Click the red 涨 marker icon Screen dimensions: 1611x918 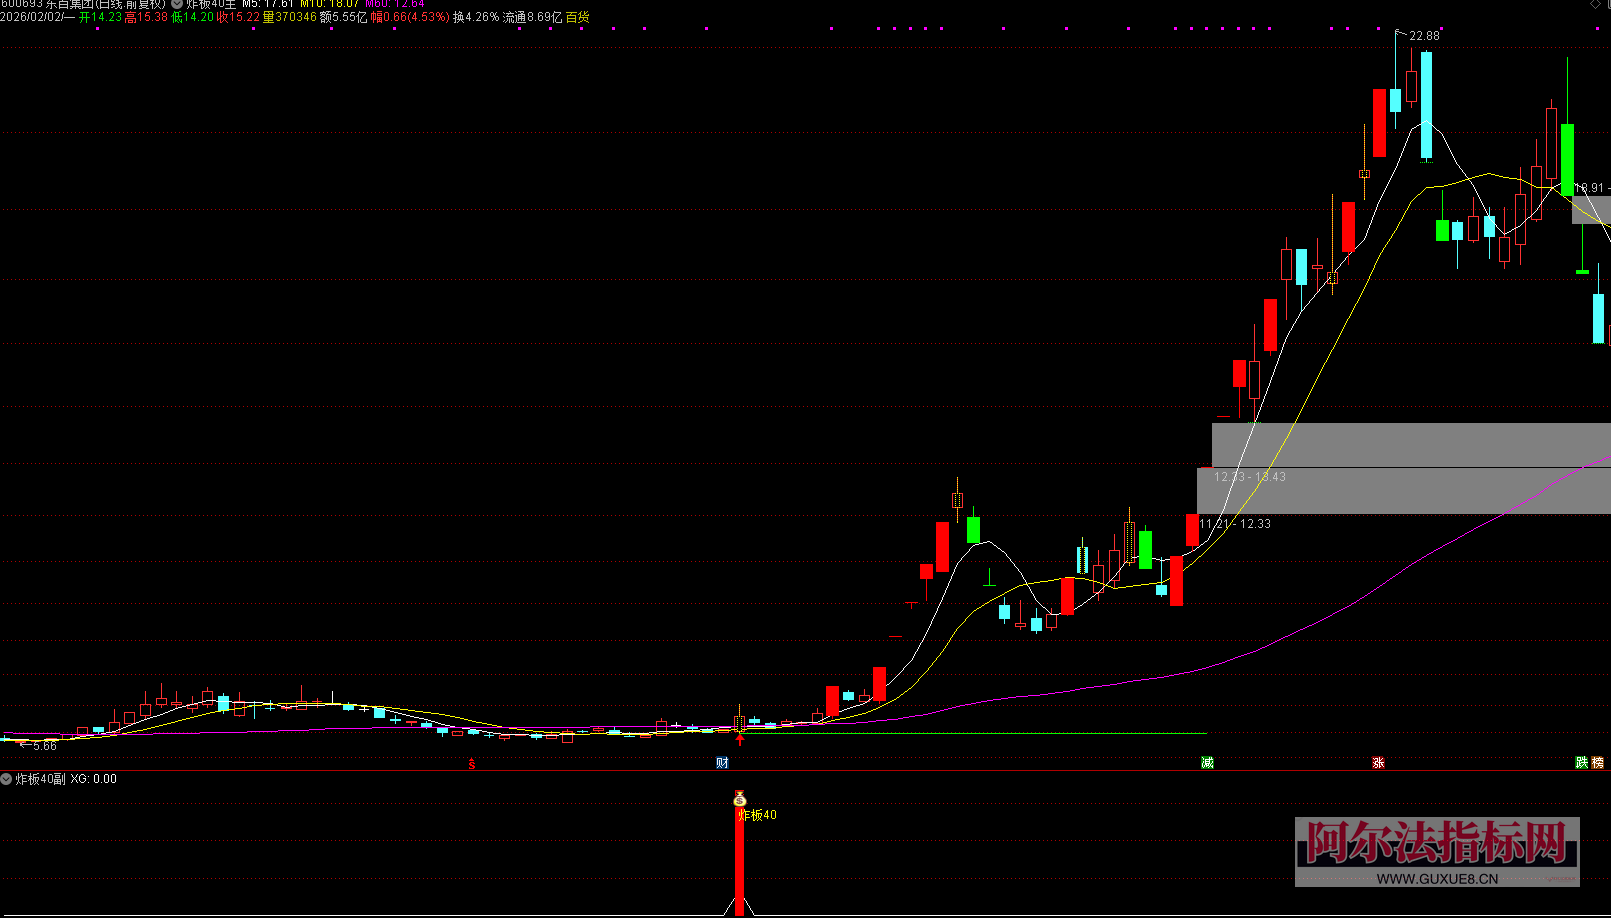coord(1378,763)
